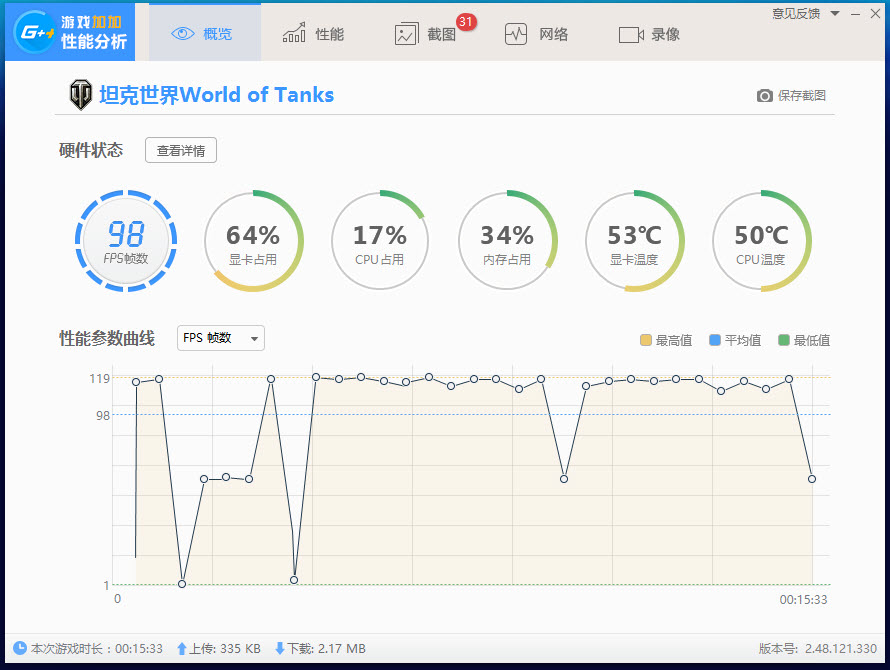Click the red 31 notification badge
Screen dimensions: 890x670
[x=466, y=22]
